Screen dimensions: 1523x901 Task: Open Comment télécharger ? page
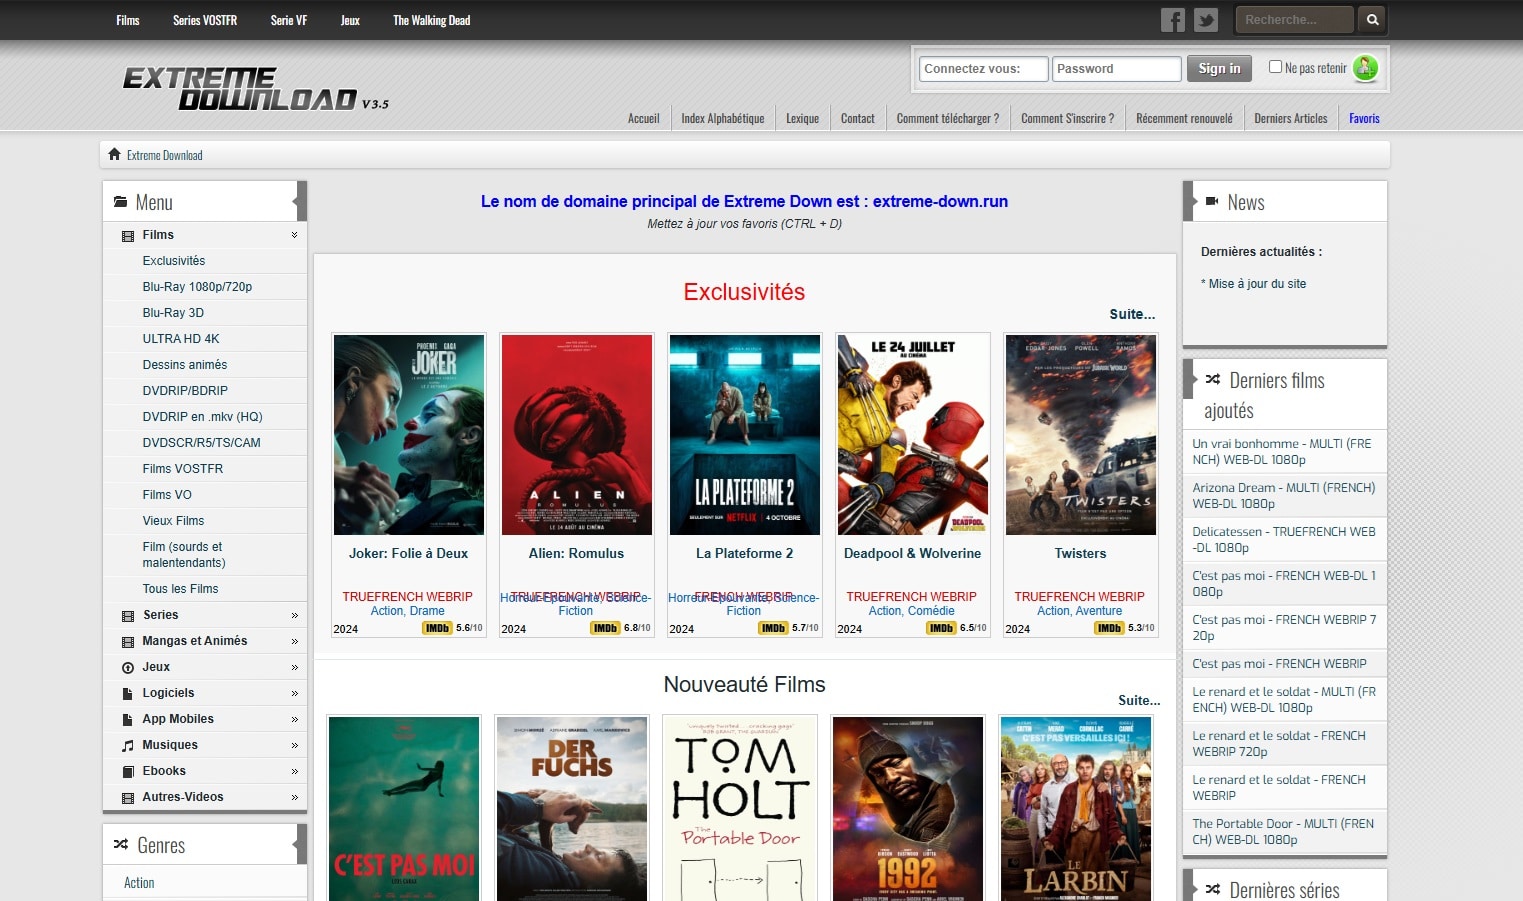[948, 118]
